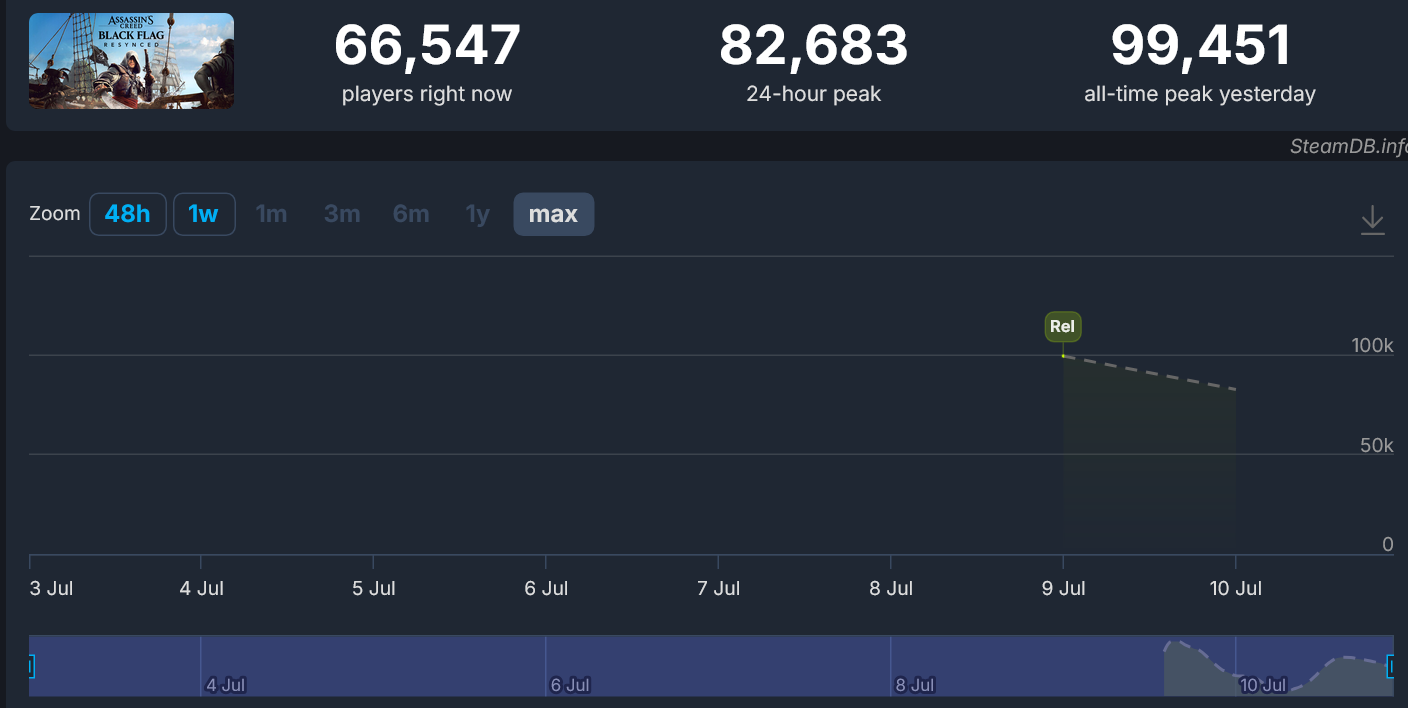This screenshot has width=1408, height=708.
Task: Select the 1w zoom range
Action: 204,214
